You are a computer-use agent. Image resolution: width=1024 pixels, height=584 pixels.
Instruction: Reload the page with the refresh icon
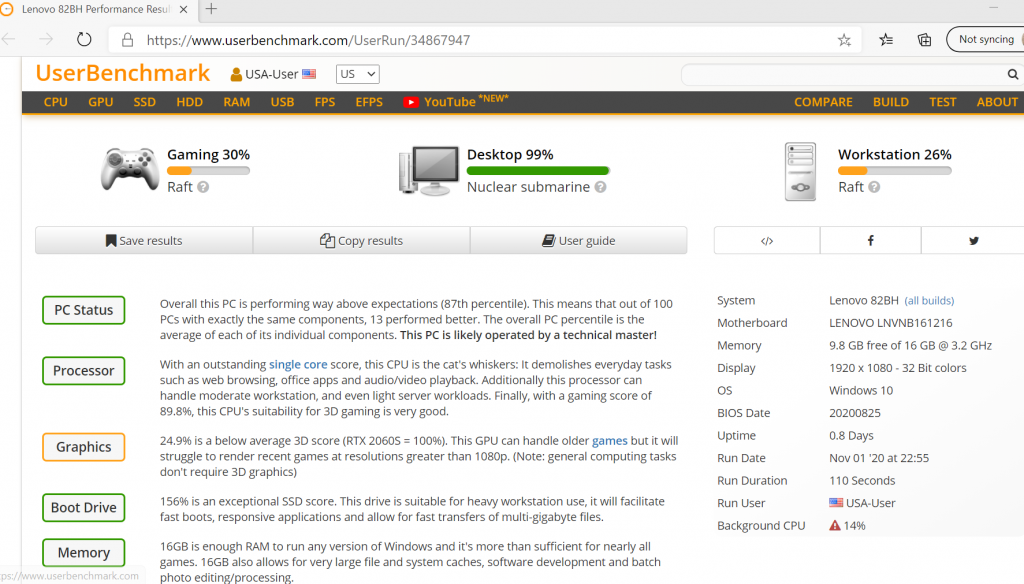pyautogui.click(x=84, y=40)
